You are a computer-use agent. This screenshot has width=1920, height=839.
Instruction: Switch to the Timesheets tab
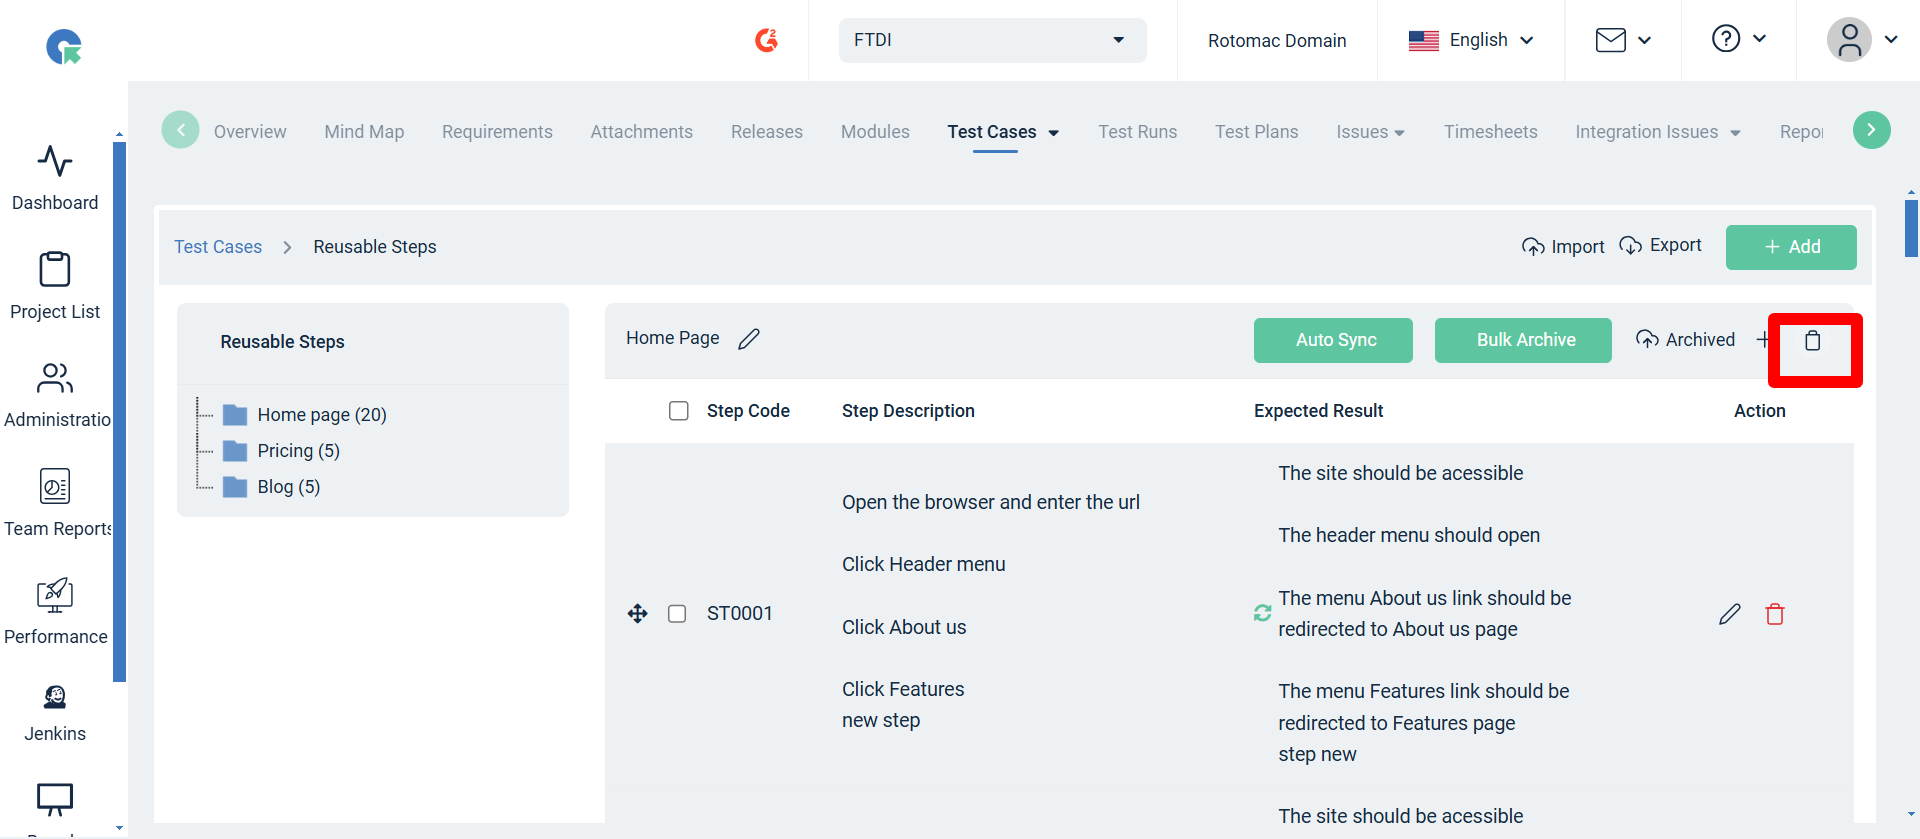(x=1490, y=132)
